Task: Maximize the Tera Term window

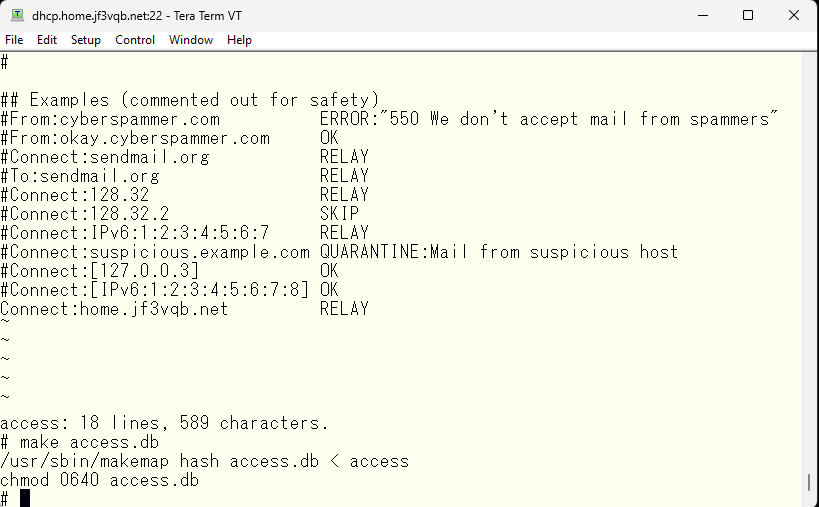Action: (x=748, y=16)
